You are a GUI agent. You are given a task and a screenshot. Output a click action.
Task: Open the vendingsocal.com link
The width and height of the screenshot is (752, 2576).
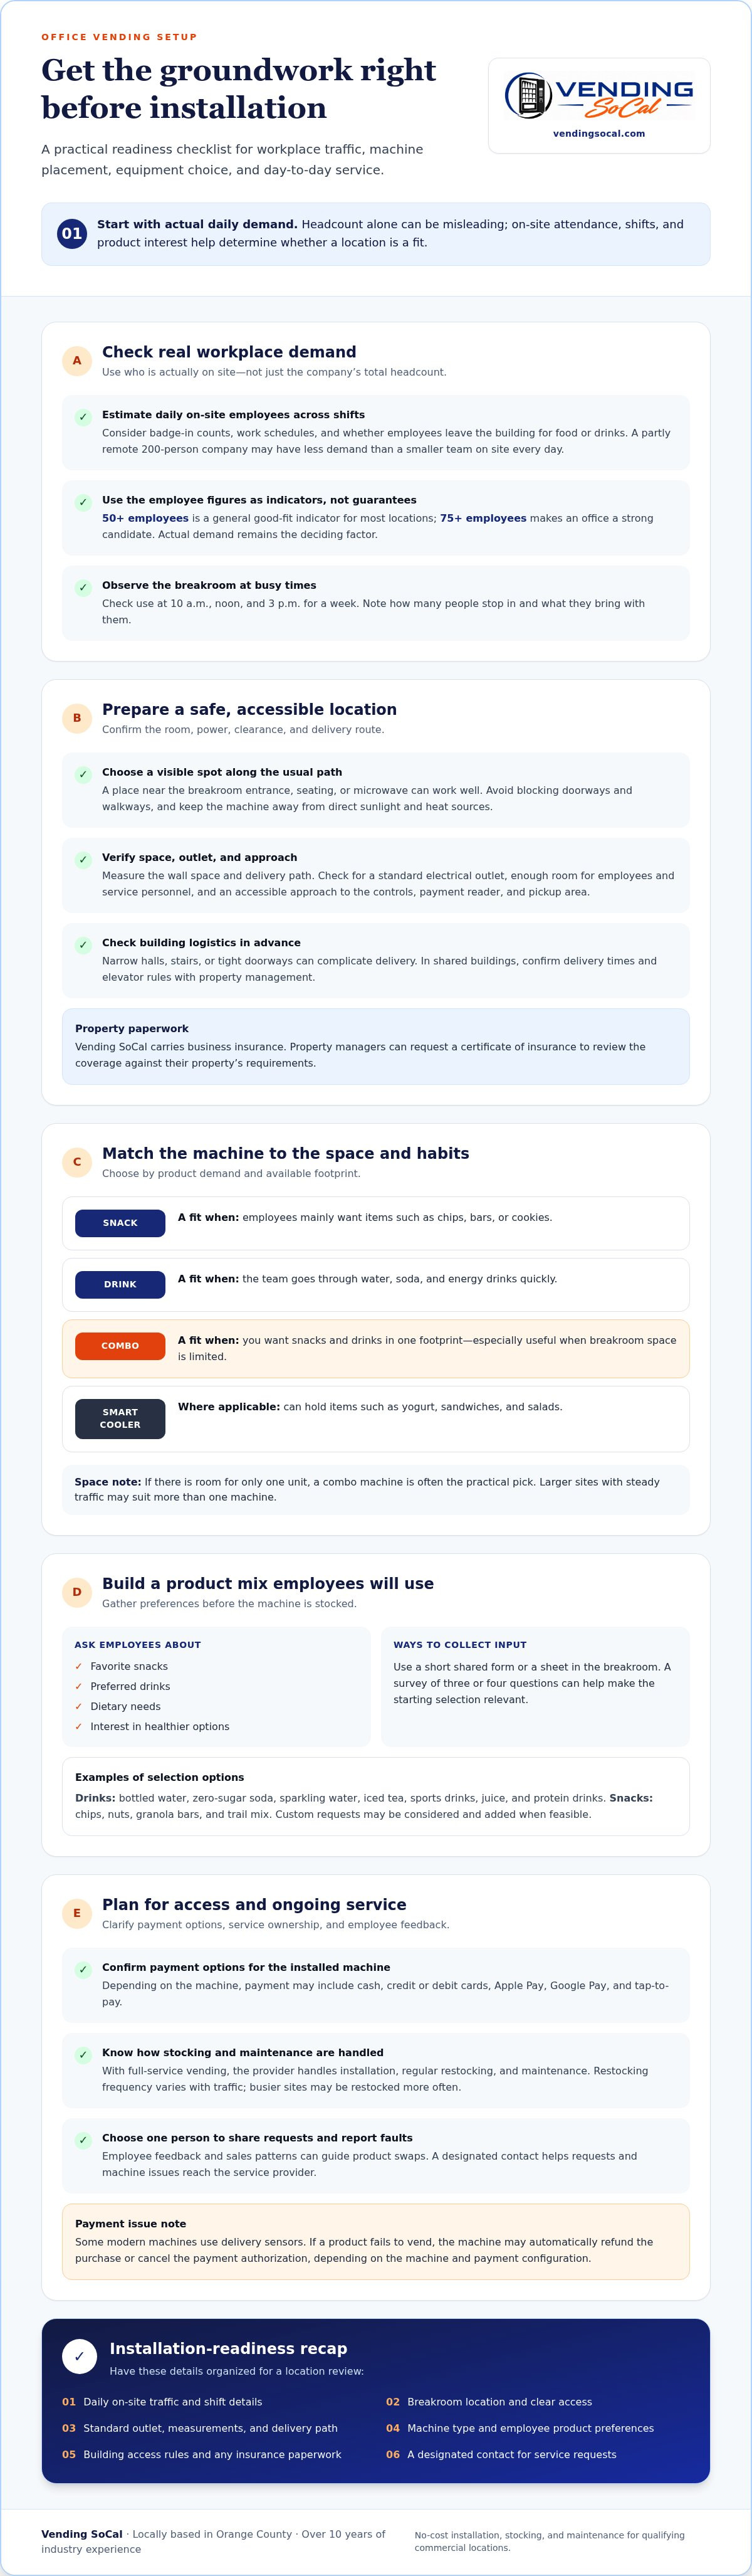point(598,133)
